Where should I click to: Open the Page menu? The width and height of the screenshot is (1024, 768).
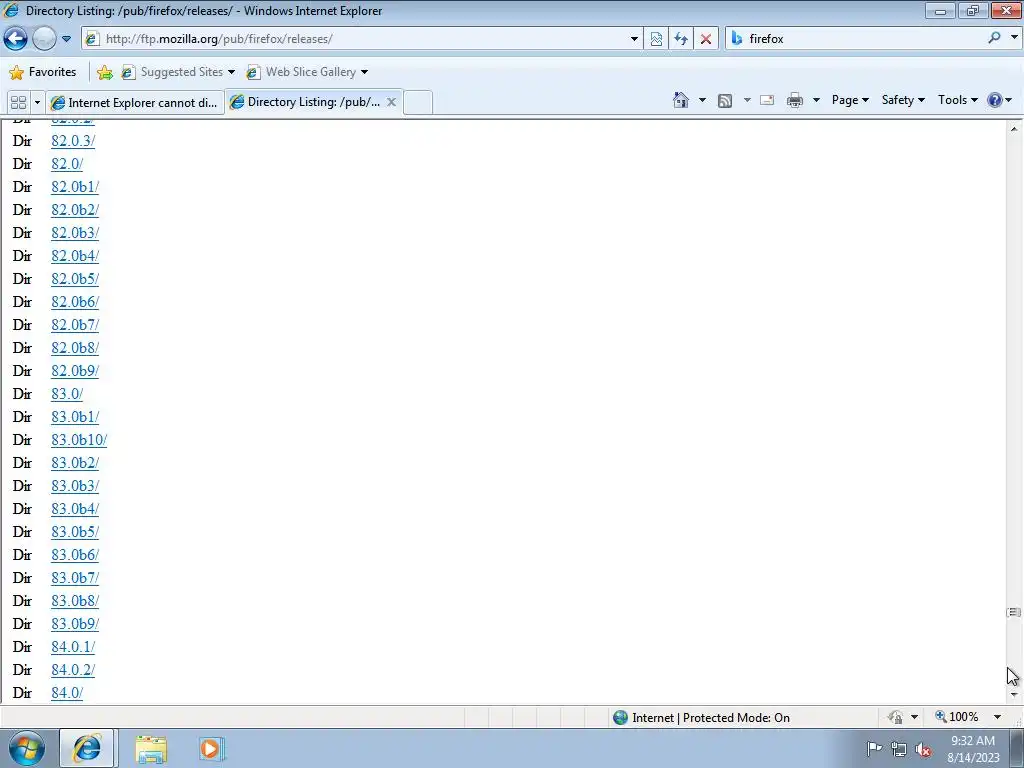tap(850, 100)
